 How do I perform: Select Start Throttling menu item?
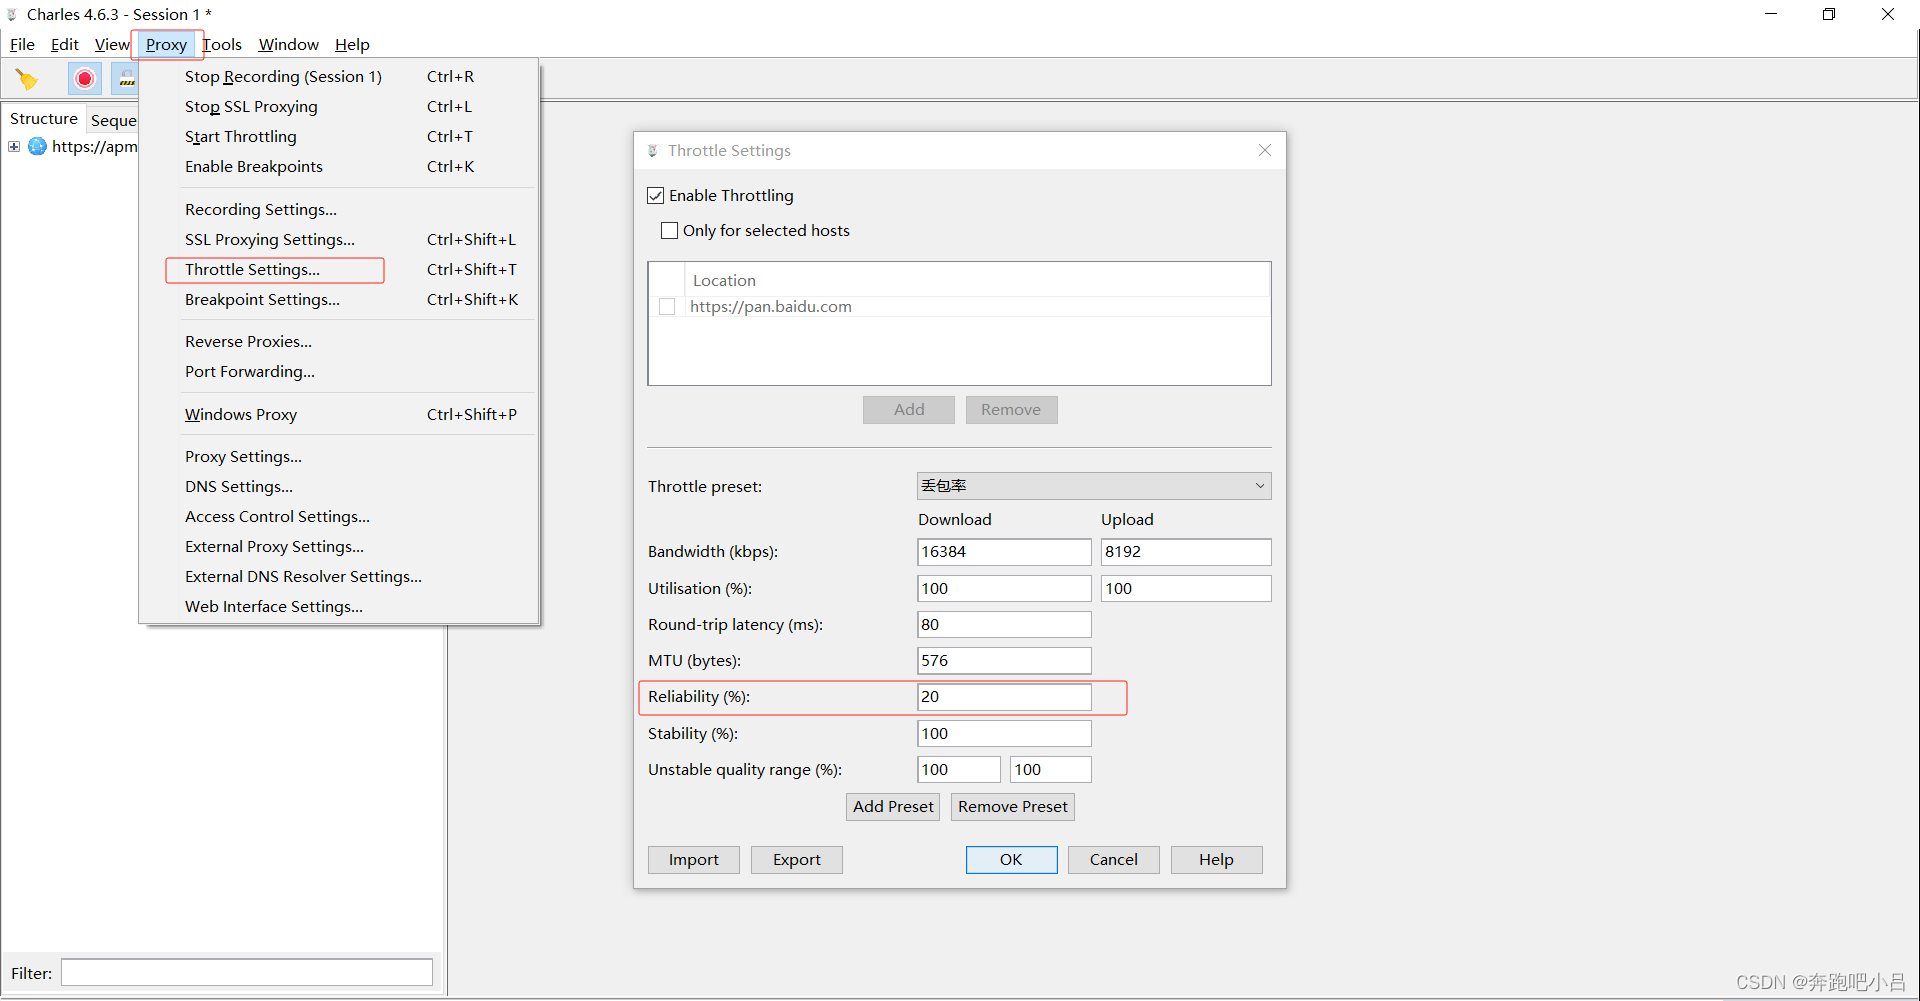(x=339, y=137)
